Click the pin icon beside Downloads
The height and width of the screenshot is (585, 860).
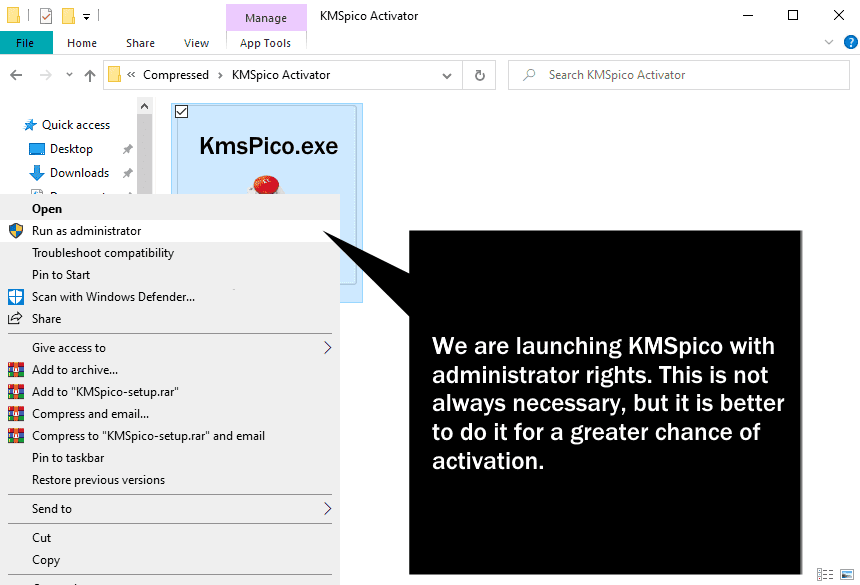click(x=127, y=173)
